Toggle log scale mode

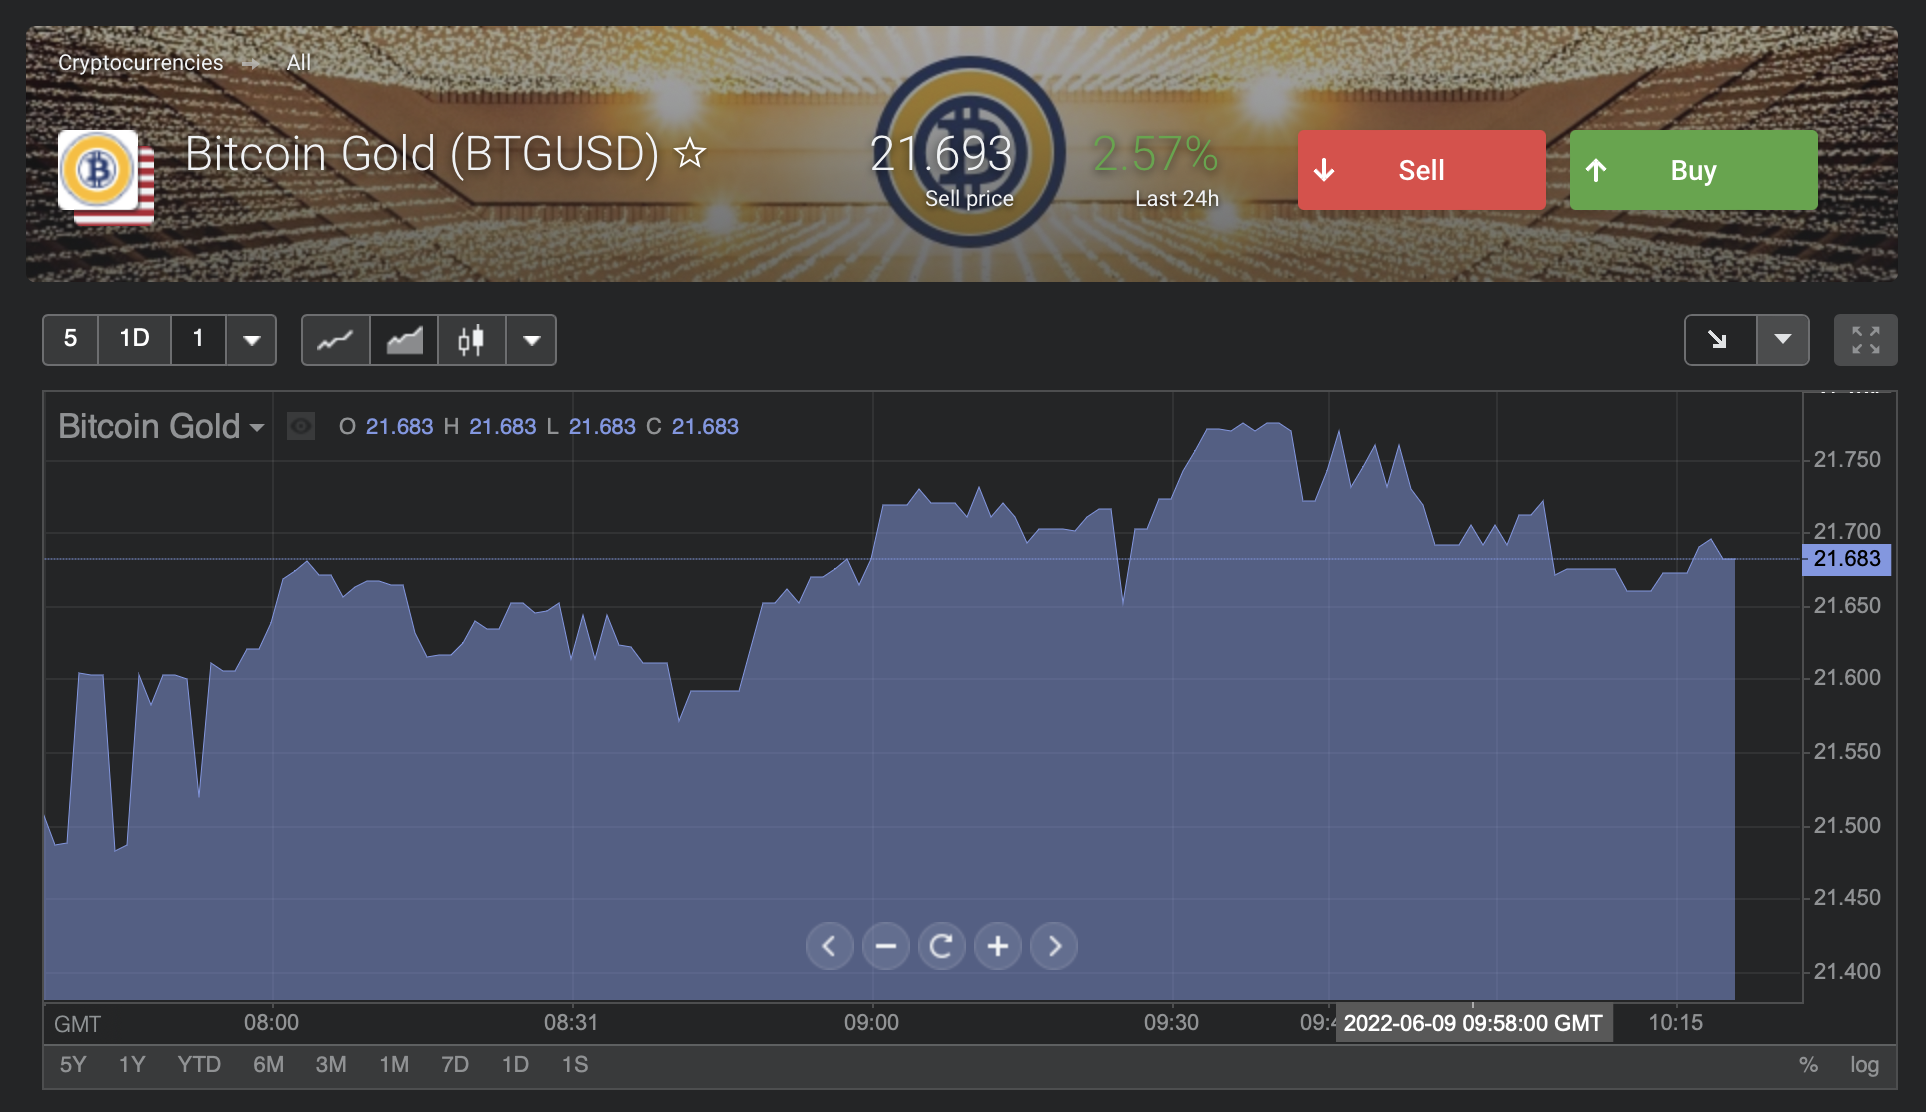[x=1864, y=1065]
